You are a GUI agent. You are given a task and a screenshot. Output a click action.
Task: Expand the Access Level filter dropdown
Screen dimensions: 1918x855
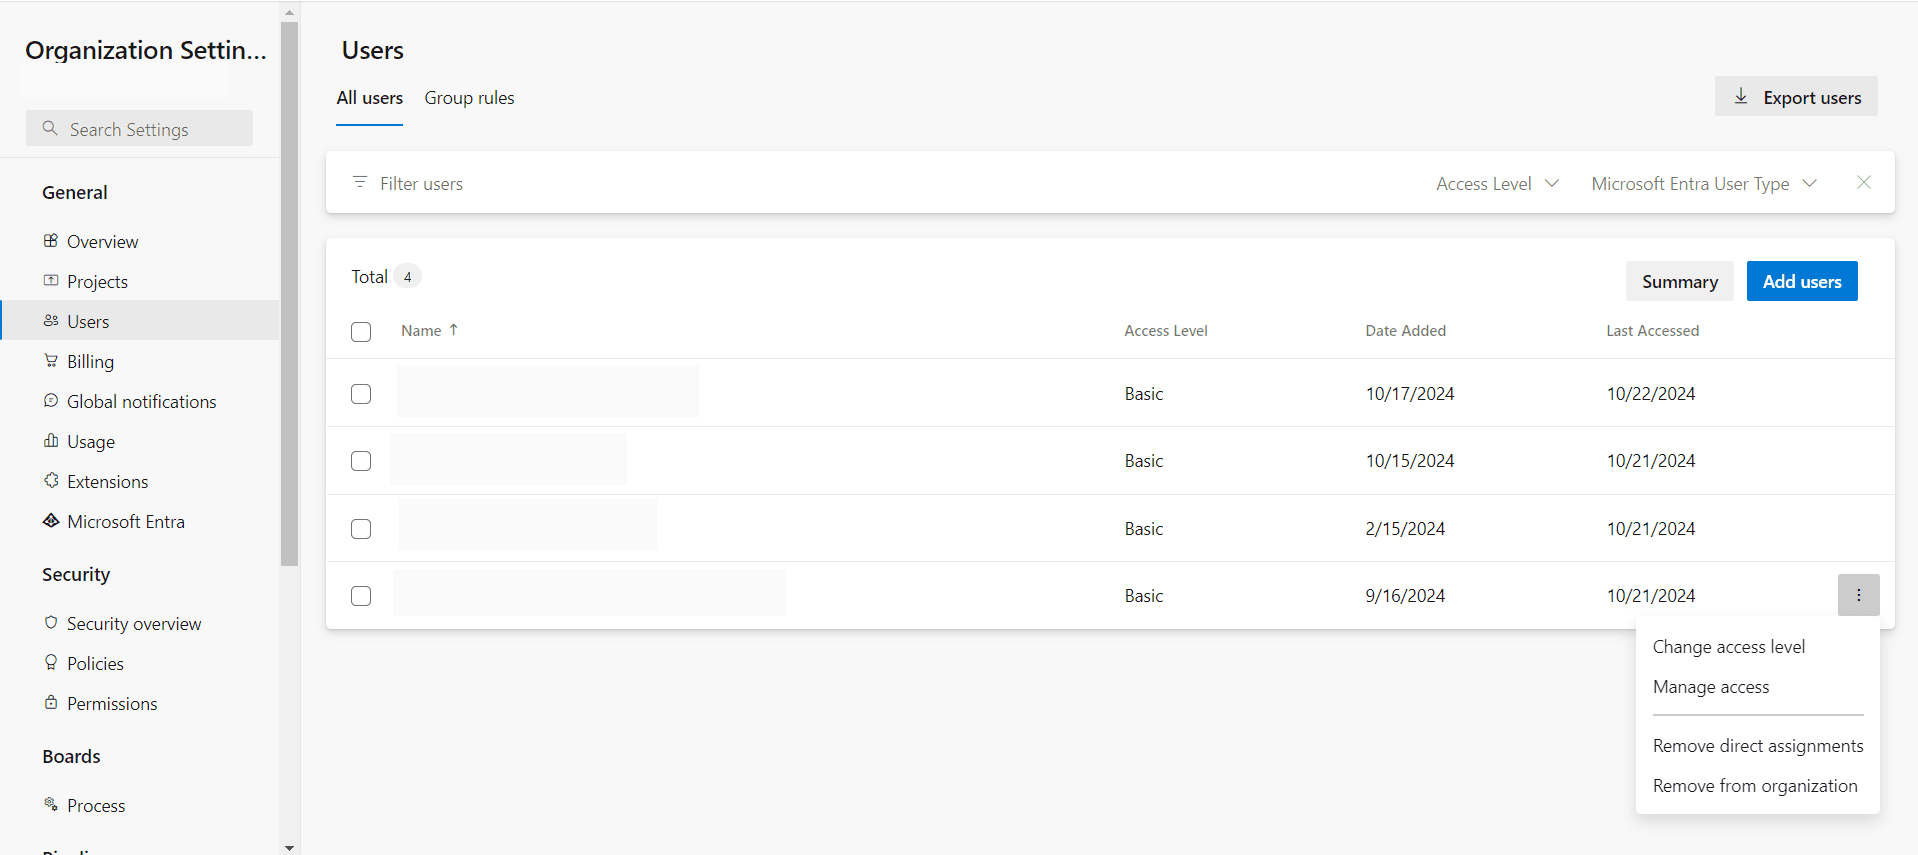(1497, 184)
